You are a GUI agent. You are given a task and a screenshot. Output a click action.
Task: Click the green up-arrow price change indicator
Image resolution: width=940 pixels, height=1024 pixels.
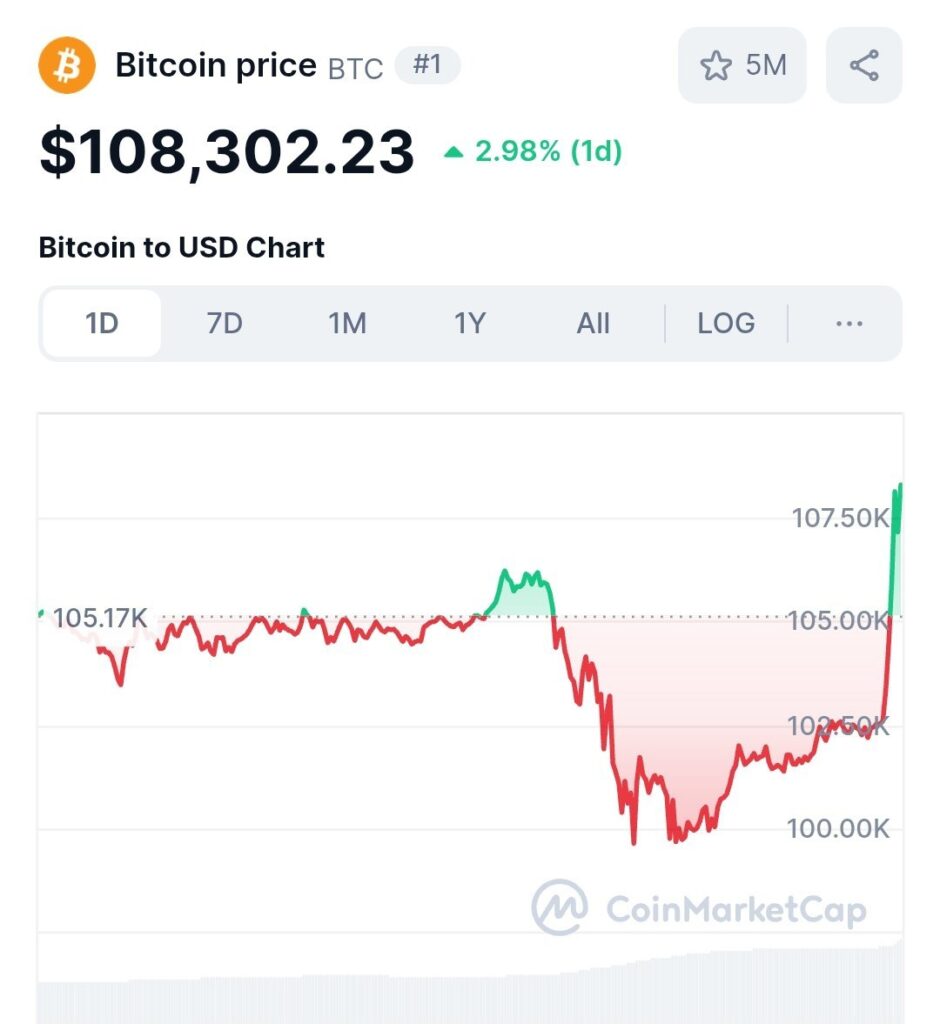453,153
